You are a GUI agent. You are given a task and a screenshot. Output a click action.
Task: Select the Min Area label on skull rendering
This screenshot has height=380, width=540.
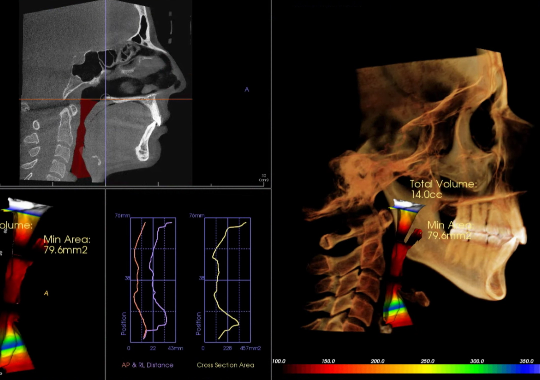pos(449,230)
